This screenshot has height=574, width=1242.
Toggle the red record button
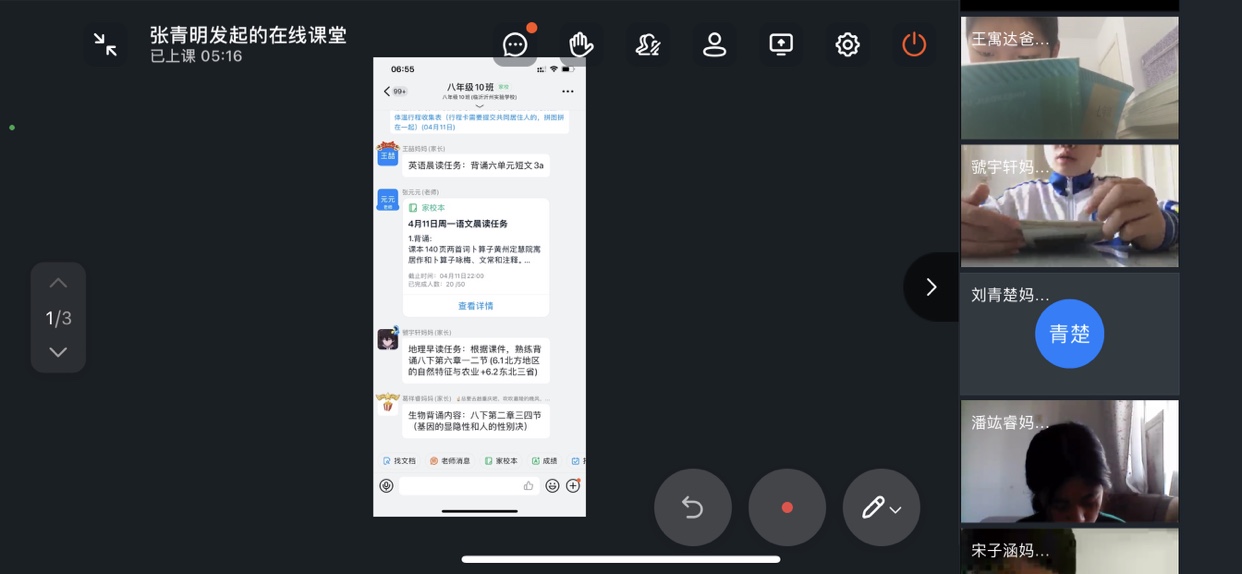point(787,508)
